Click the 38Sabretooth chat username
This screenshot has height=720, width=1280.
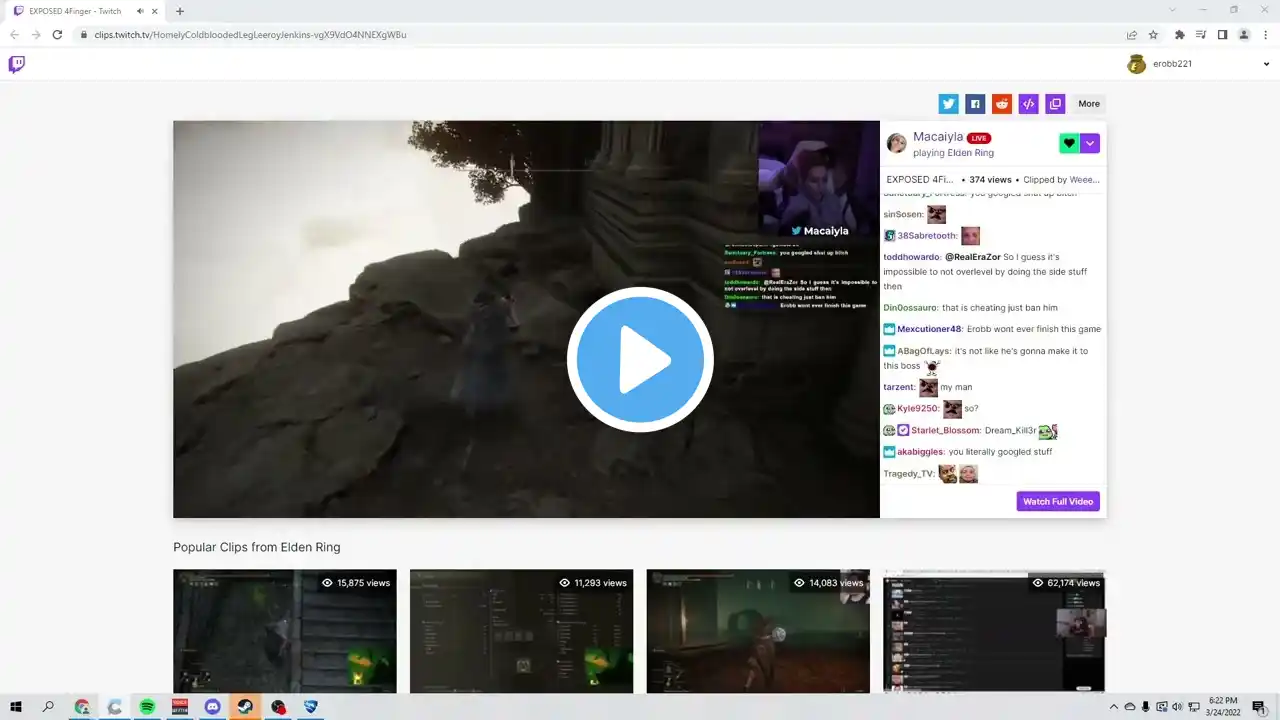click(927, 236)
